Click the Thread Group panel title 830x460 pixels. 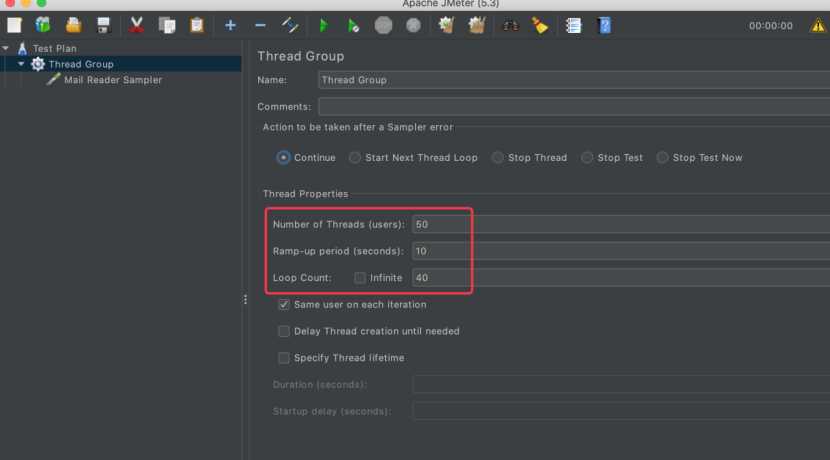301,56
